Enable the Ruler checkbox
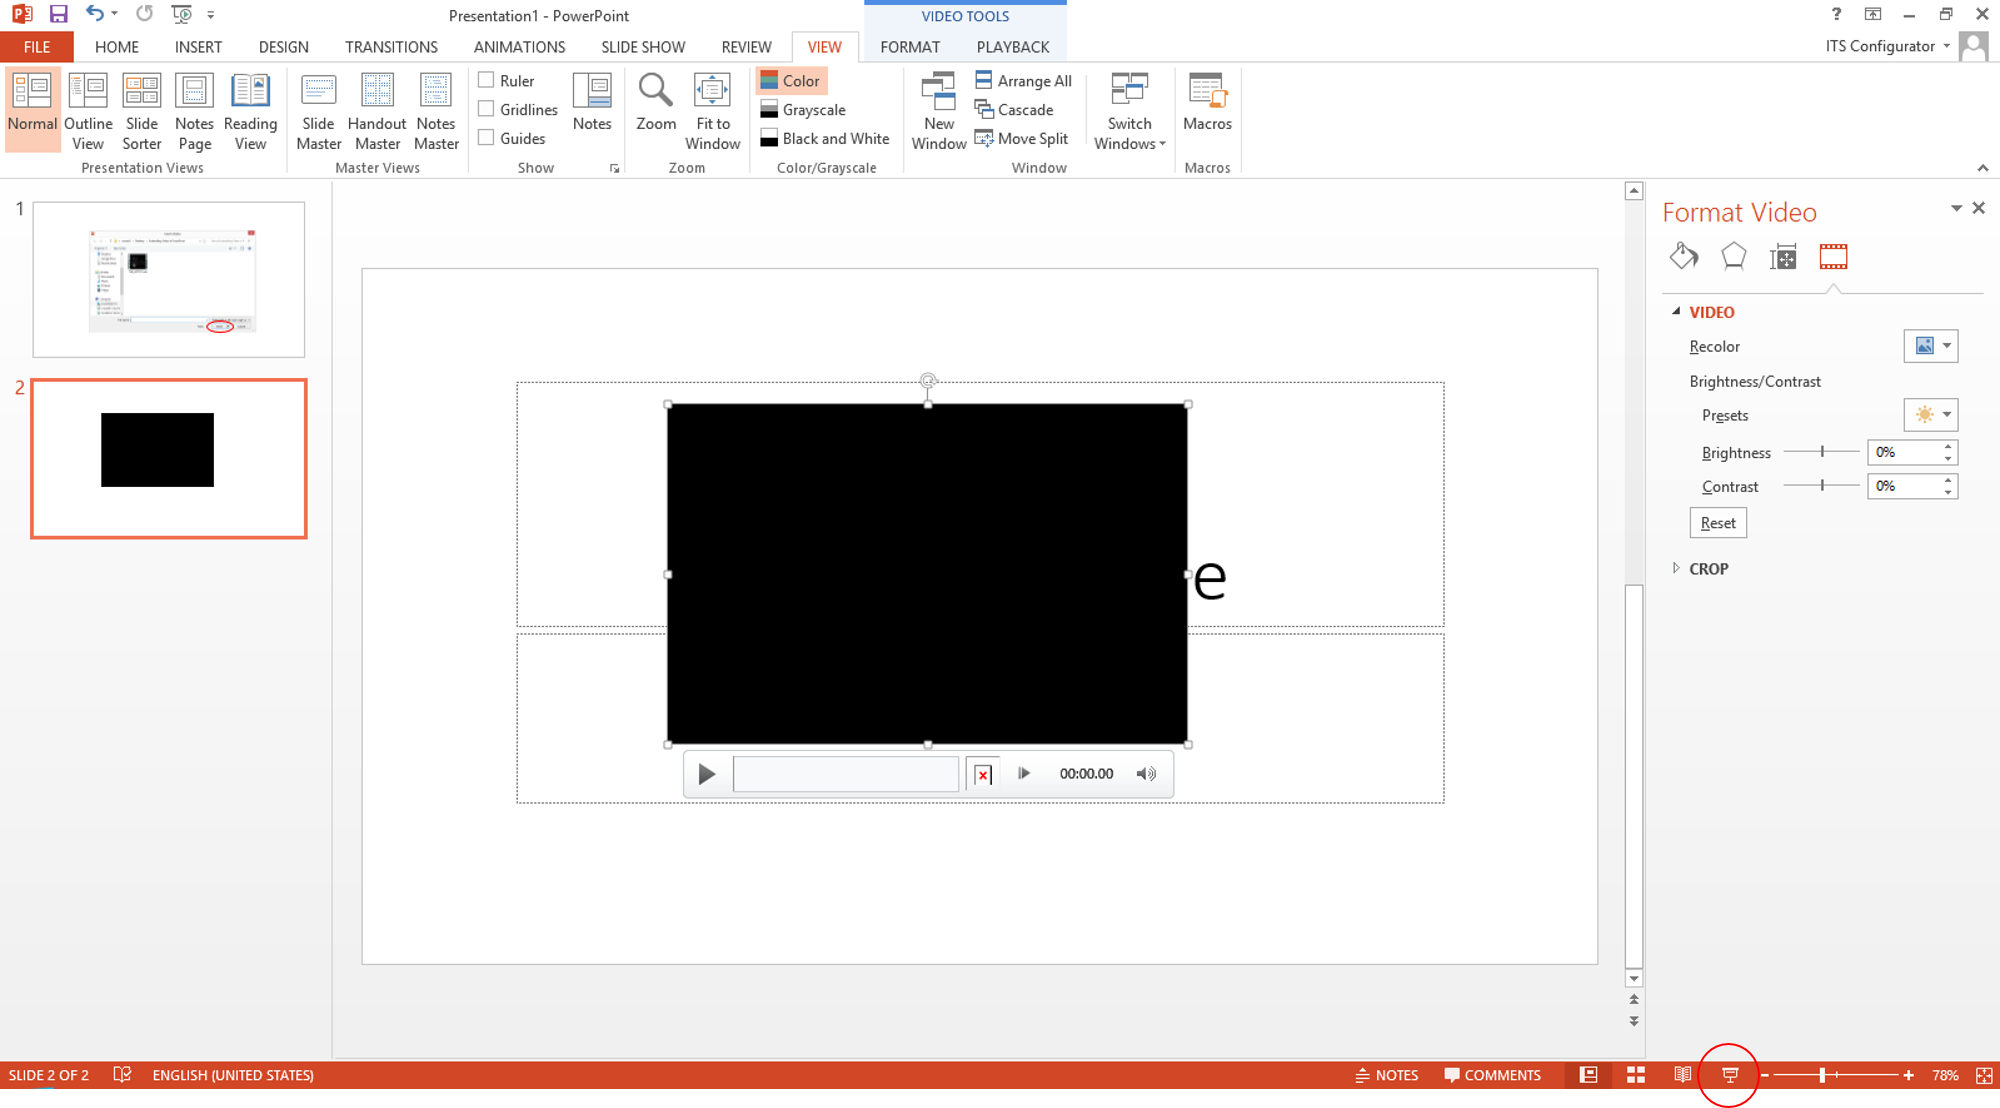The width and height of the screenshot is (2000, 1108). [x=486, y=80]
